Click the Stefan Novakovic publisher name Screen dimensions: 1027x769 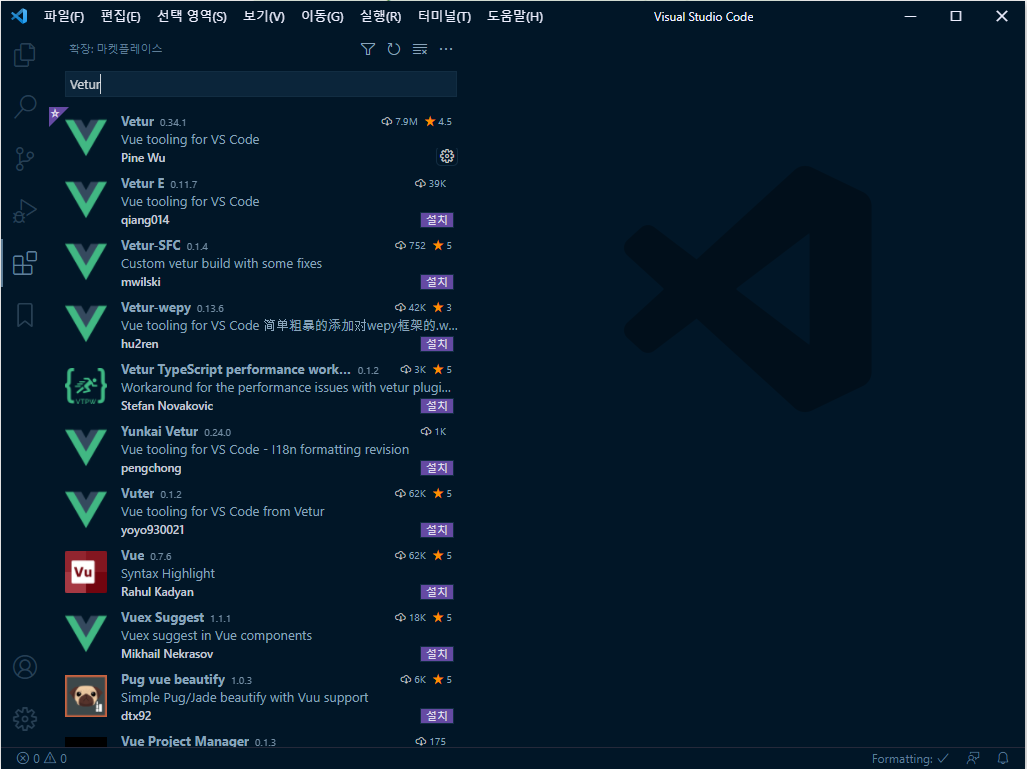click(167, 406)
